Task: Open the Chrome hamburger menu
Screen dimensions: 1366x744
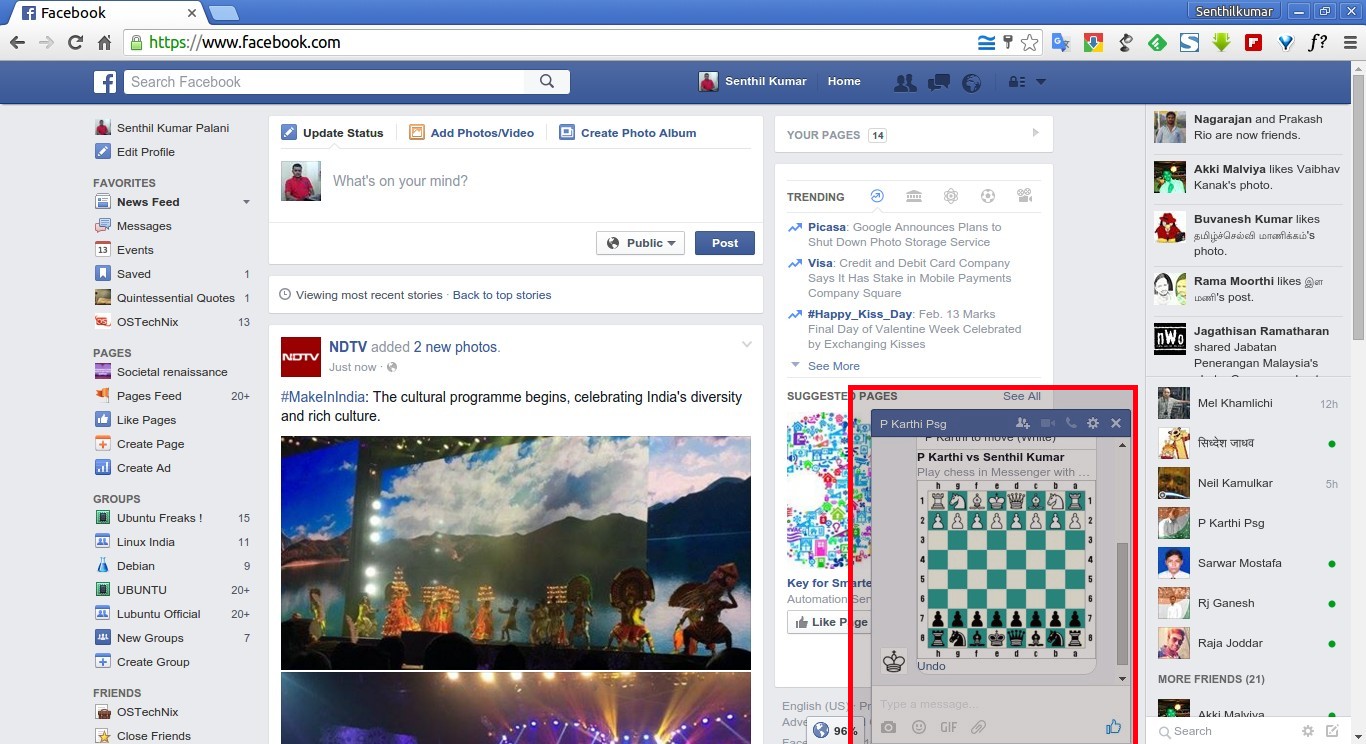Action: [x=1350, y=42]
